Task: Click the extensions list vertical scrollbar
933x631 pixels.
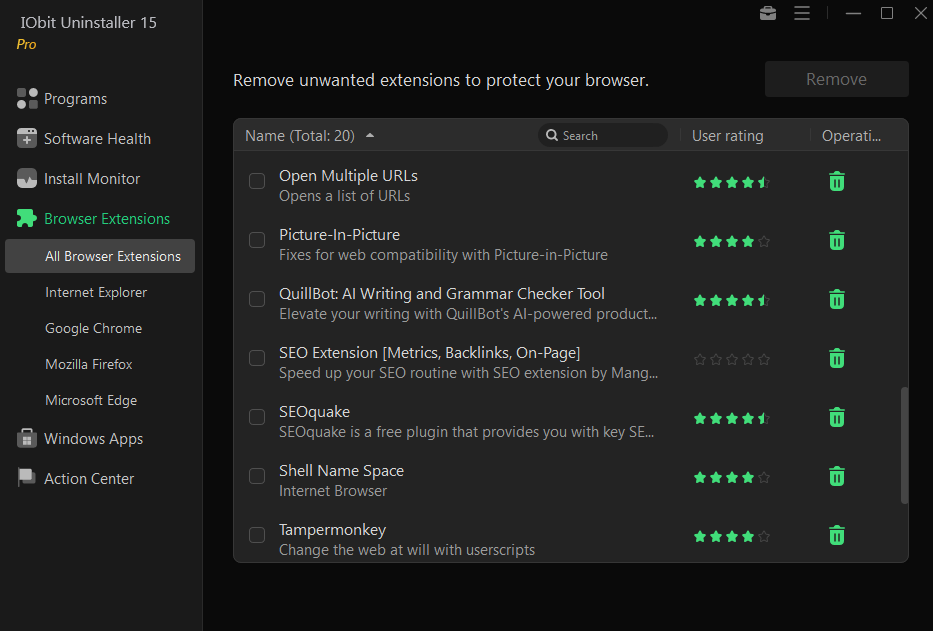Action: pyautogui.click(x=904, y=445)
